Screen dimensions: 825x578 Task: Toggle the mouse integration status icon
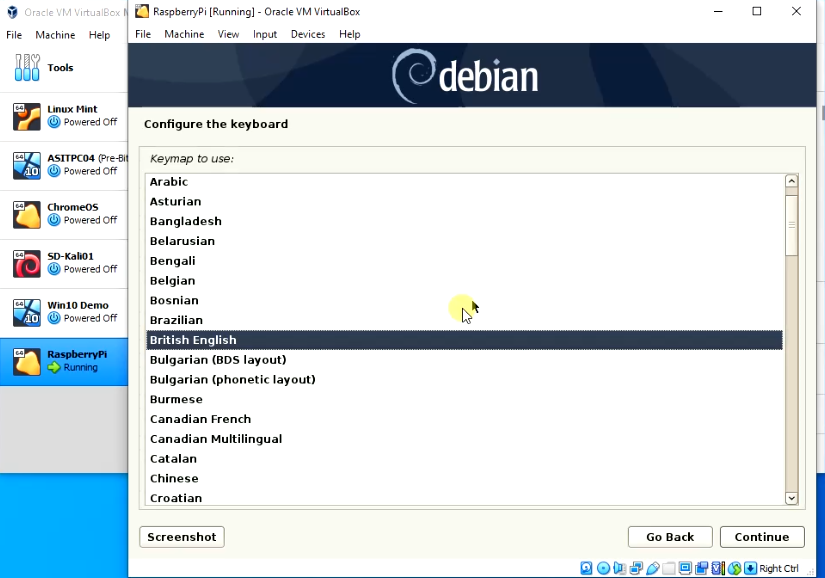tap(733, 568)
